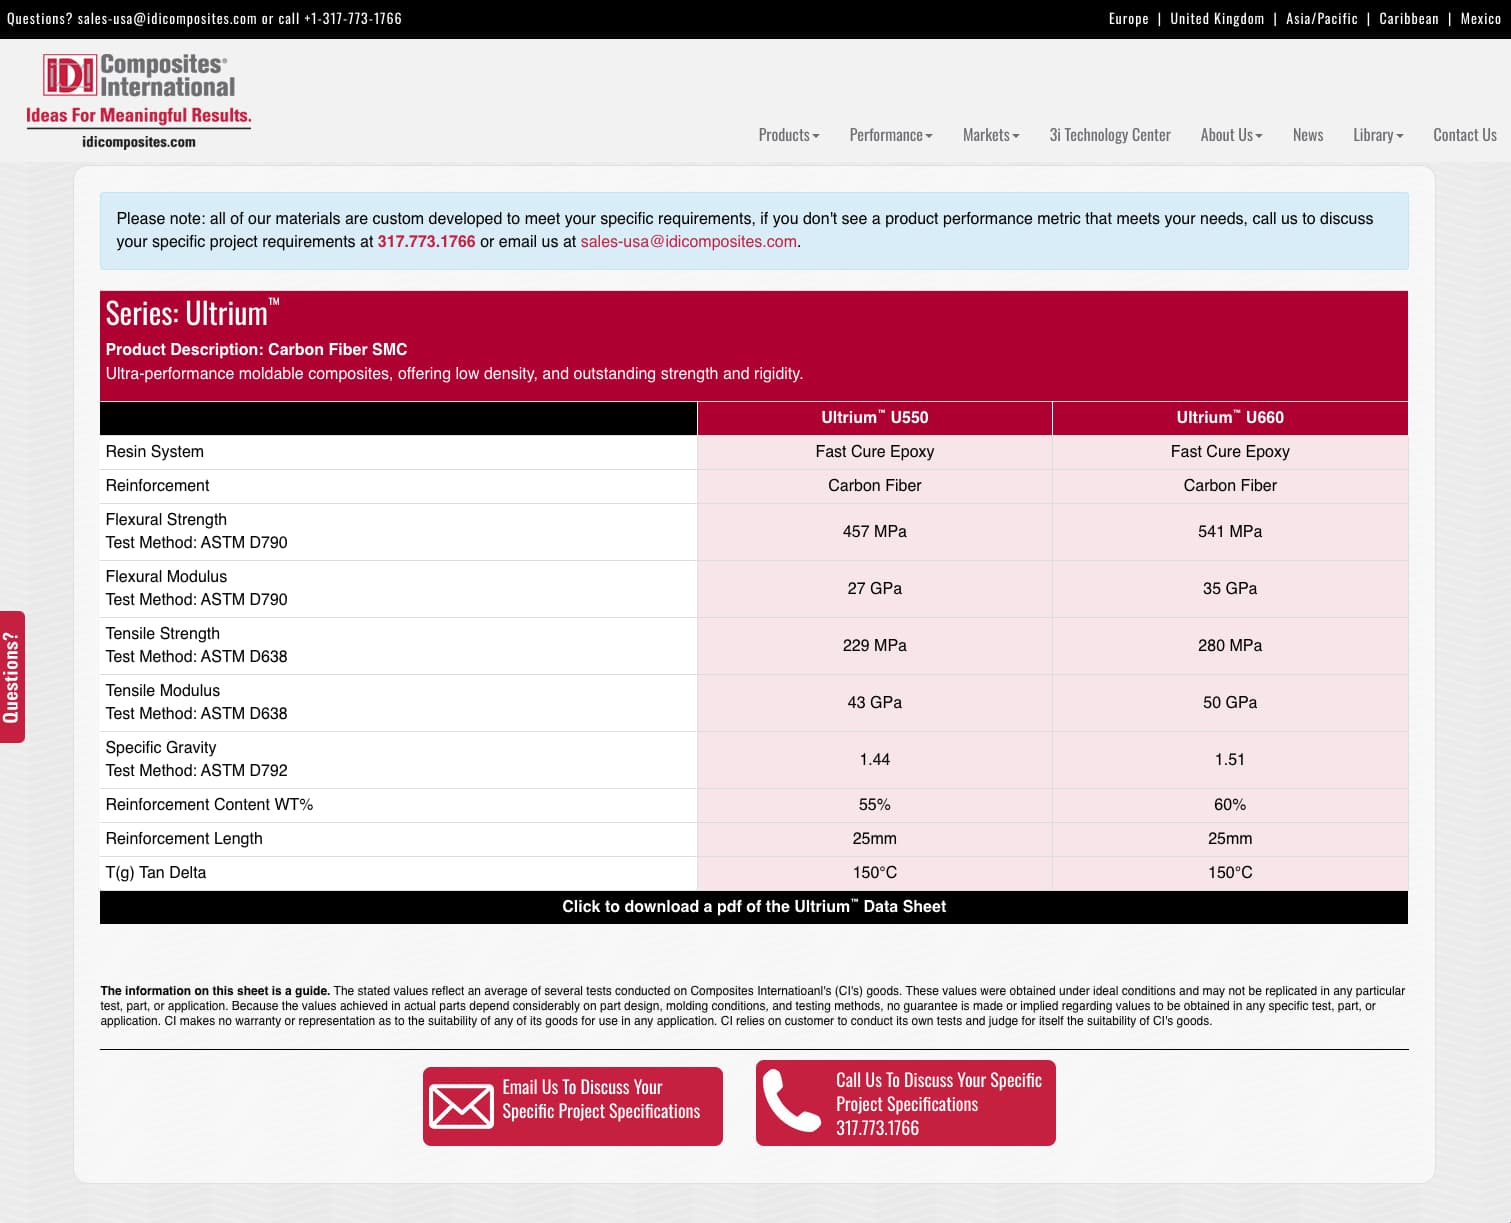The width and height of the screenshot is (1511, 1223).
Task: Choose the Asia/Pacific region
Action: [x=1322, y=19]
